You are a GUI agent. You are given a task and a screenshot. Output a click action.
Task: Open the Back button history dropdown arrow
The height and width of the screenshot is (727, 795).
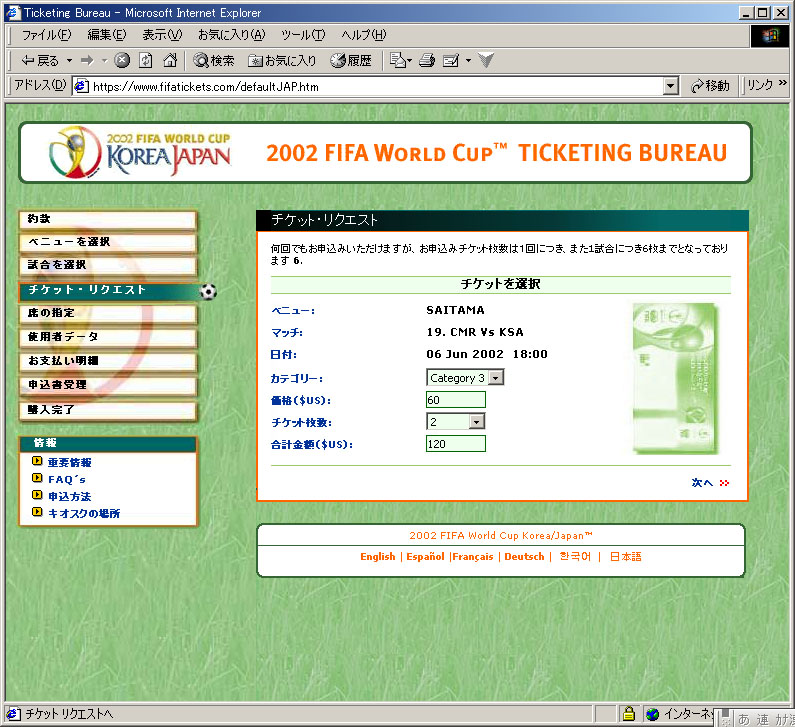(x=69, y=60)
